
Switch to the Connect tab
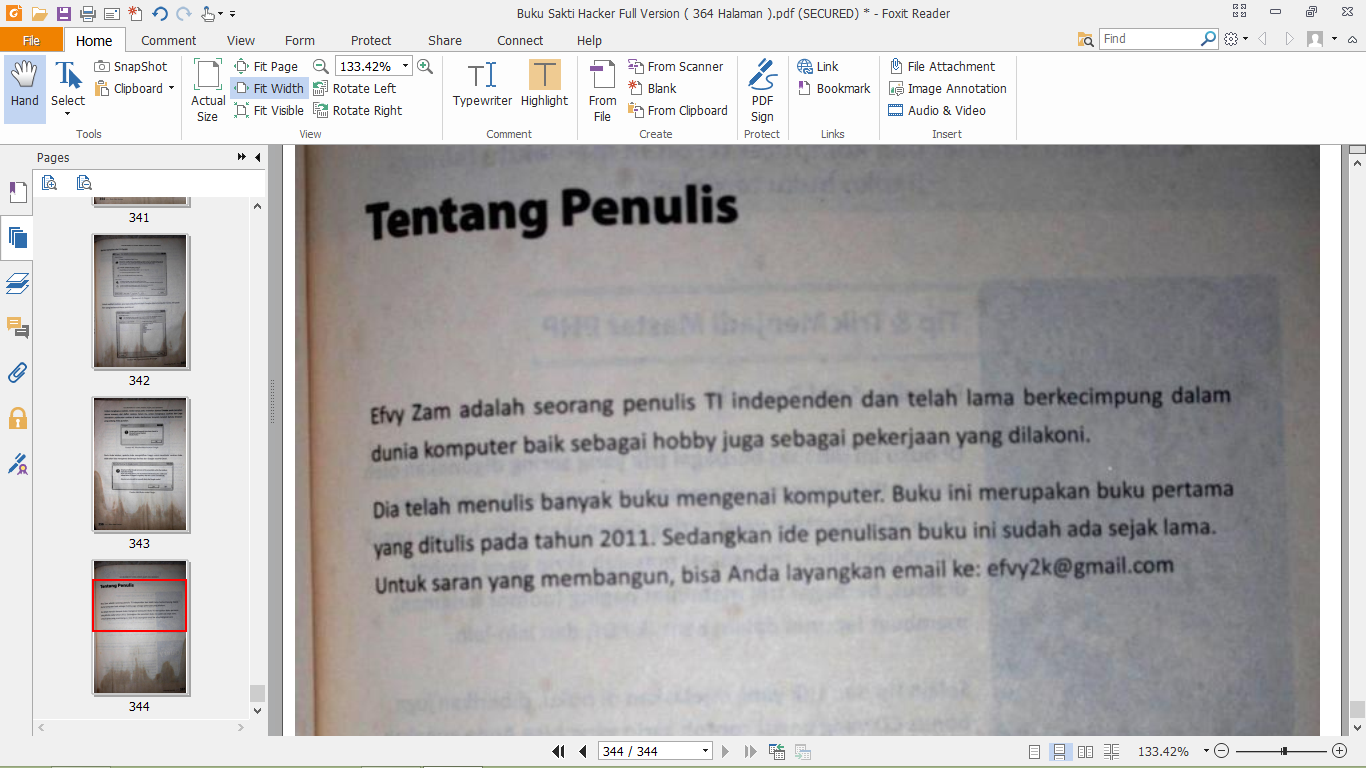point(520,40)
